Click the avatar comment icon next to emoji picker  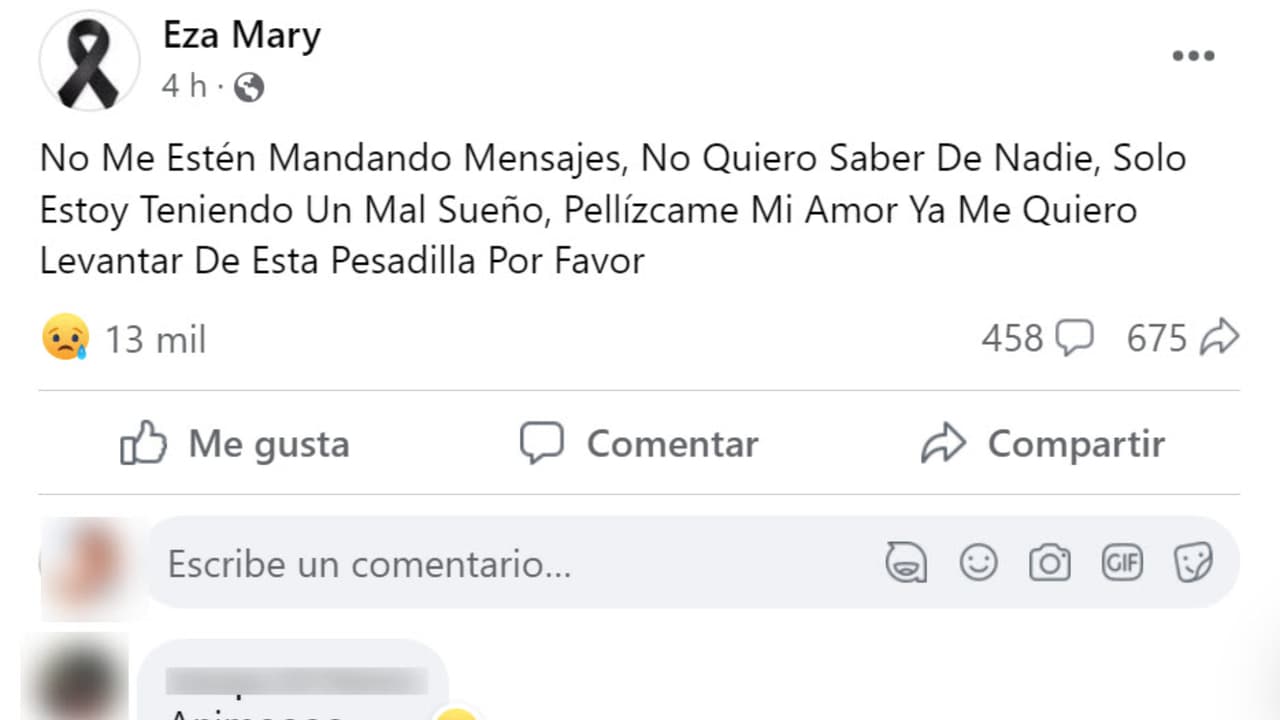pos(906,562)
